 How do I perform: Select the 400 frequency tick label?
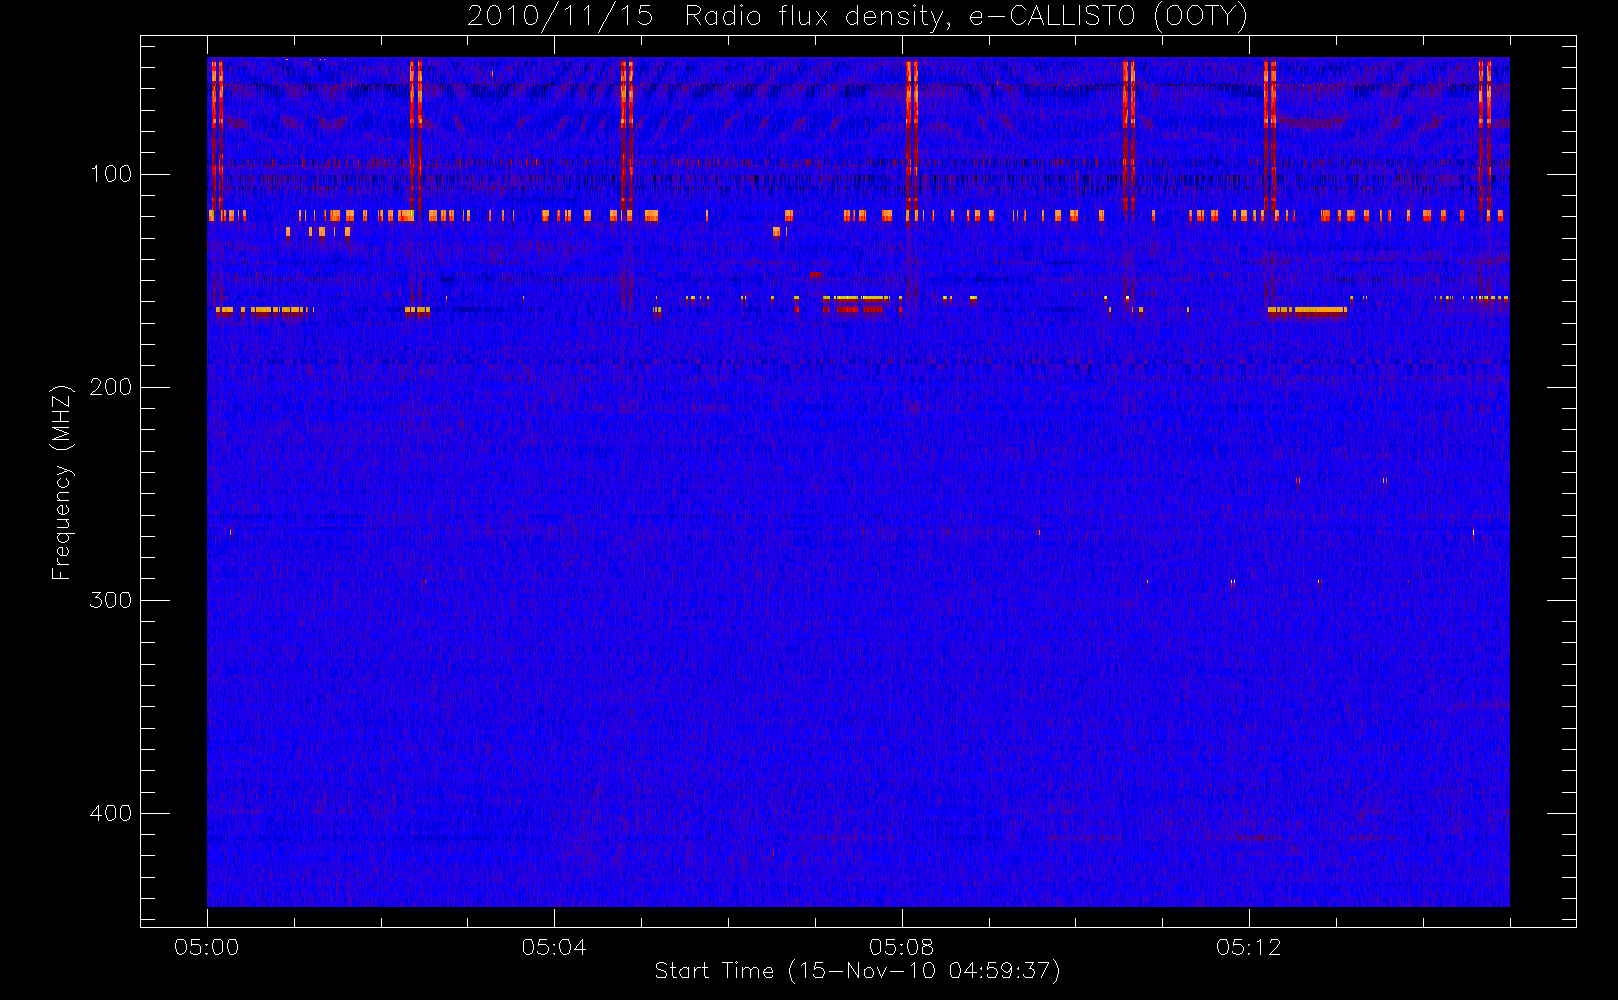(x=111, y=813)
